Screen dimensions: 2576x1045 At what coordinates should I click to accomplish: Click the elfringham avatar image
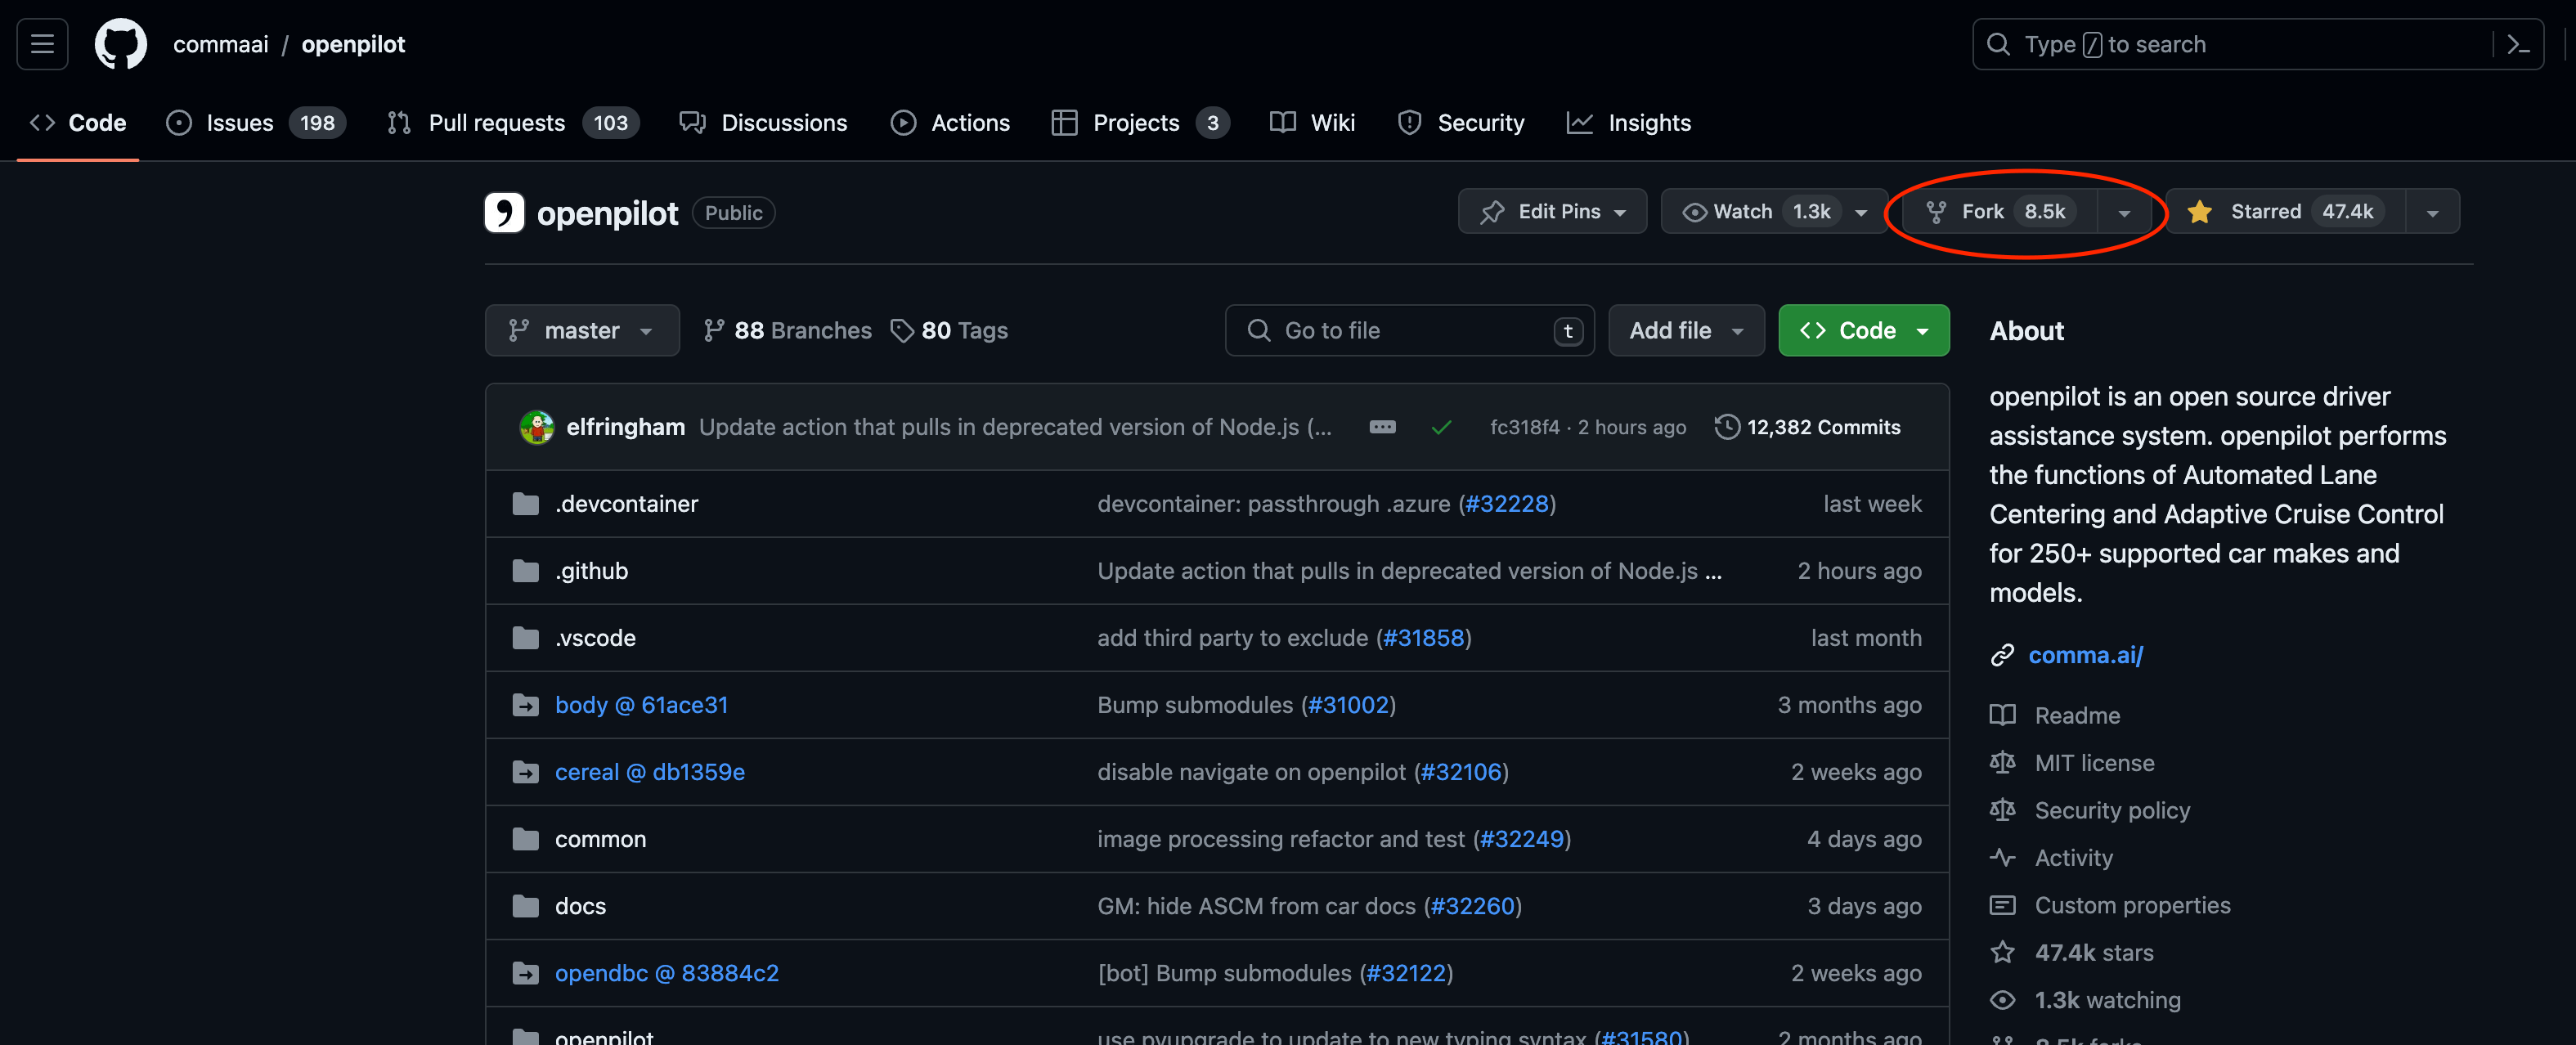[537, 427]
